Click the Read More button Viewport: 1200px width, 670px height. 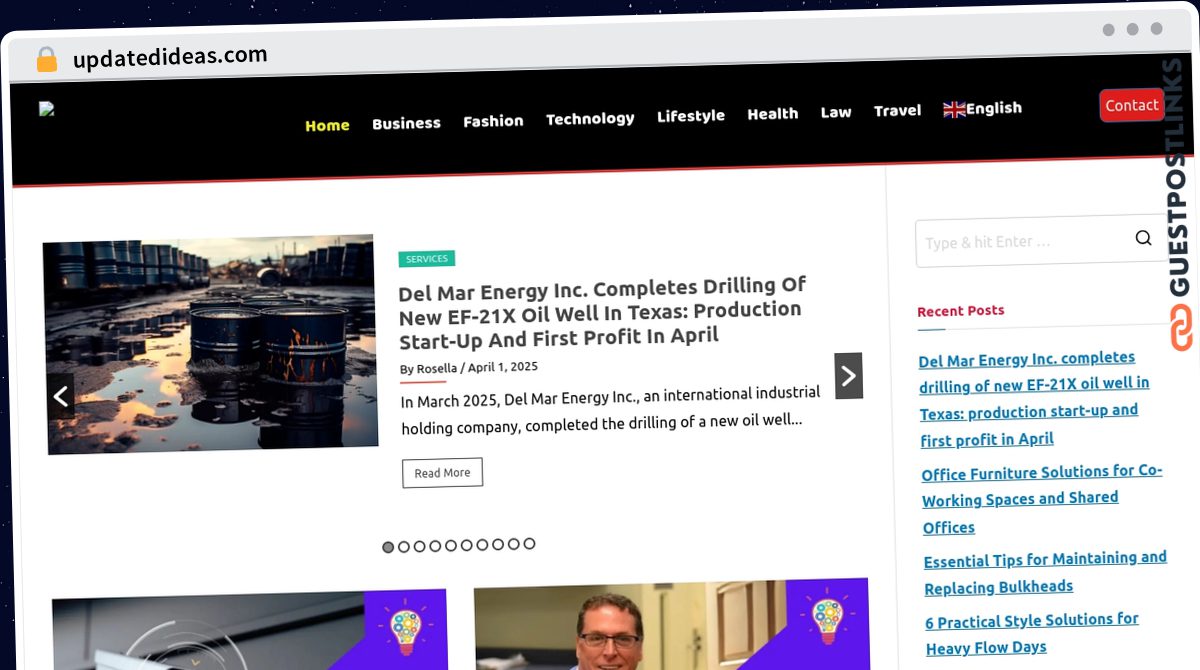click(x=442, y=473)
